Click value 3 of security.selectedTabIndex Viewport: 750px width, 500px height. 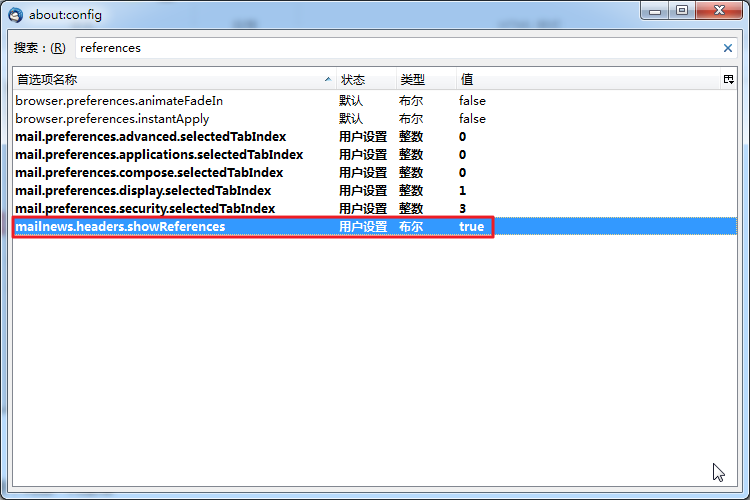point(462,209)
